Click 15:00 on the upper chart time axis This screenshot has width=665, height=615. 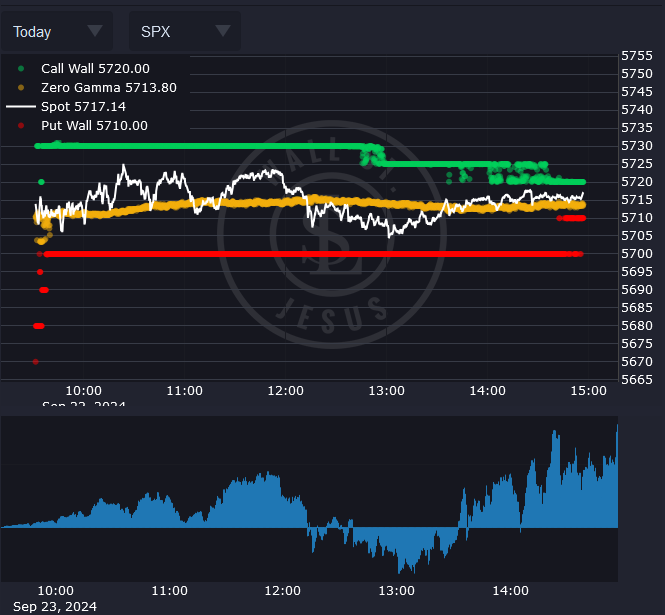click(x=588, y=391)
